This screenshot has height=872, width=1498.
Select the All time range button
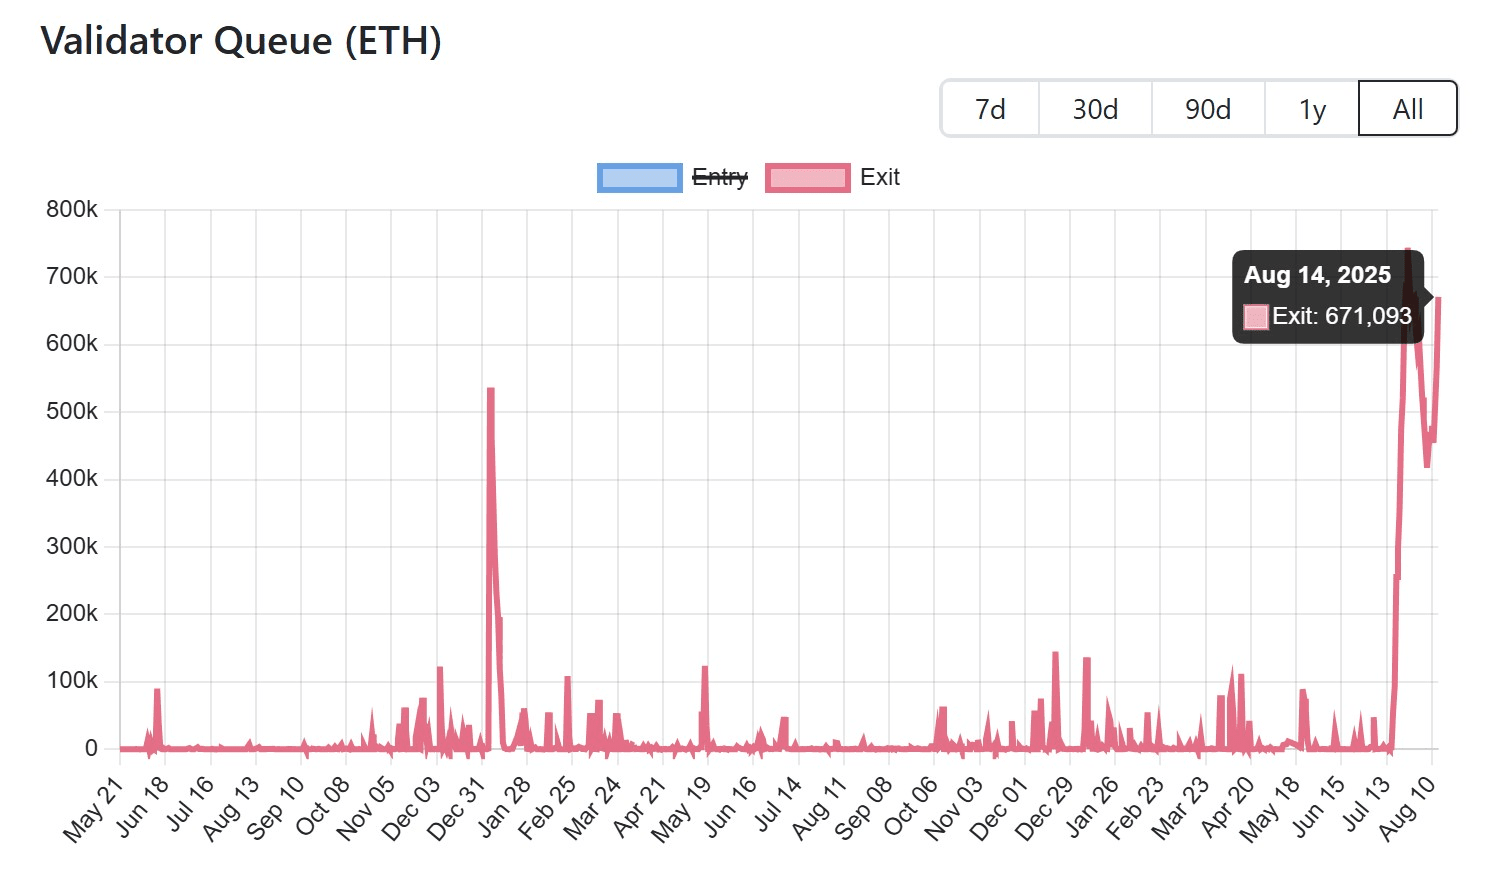(1407, 109)
